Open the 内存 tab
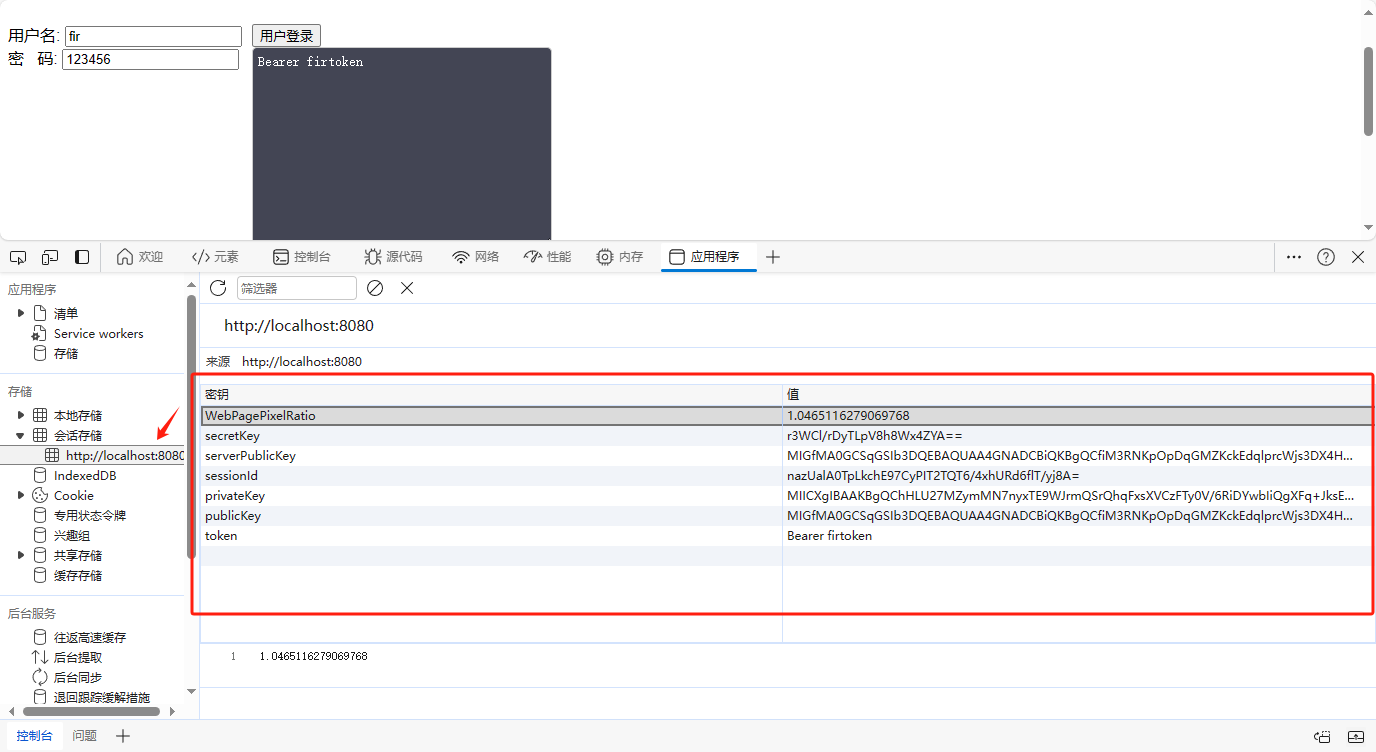This screenshot has width=1376, height=752. [x=620, y=257]
